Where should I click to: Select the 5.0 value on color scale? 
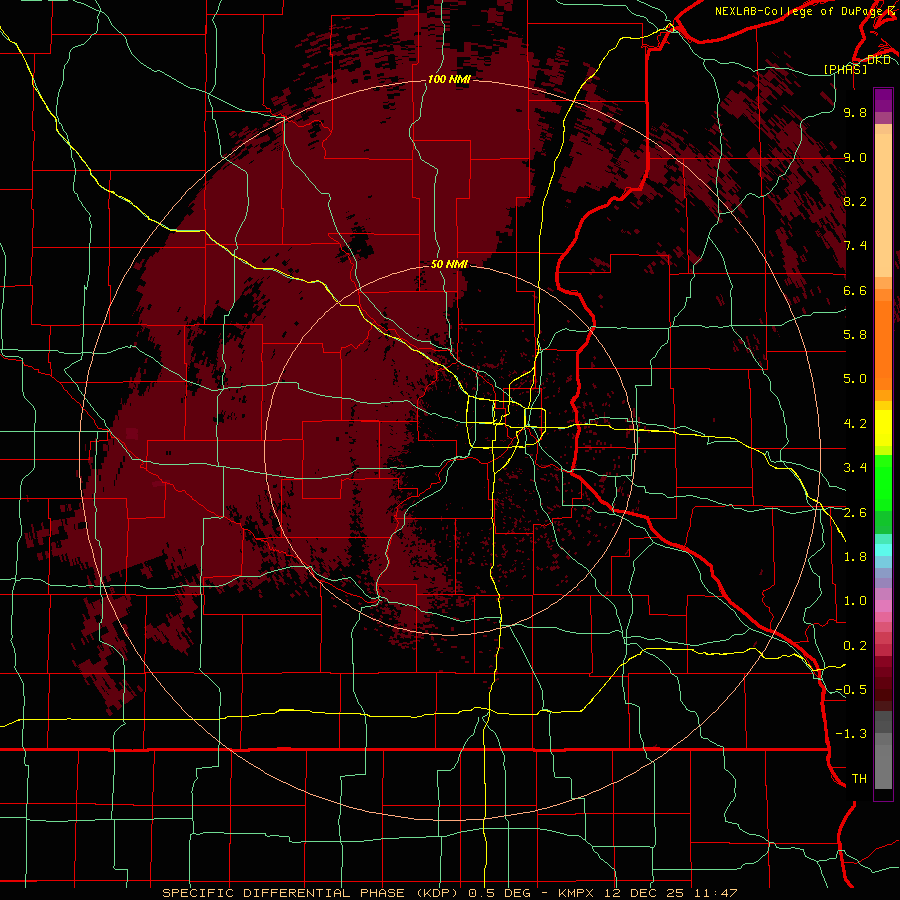point(855,379)
